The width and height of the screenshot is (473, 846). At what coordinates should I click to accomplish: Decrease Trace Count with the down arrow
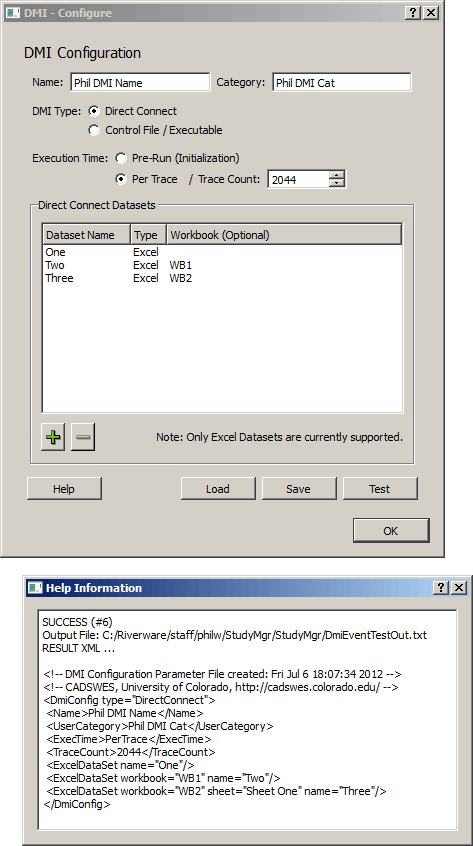(x=337, y=183)
